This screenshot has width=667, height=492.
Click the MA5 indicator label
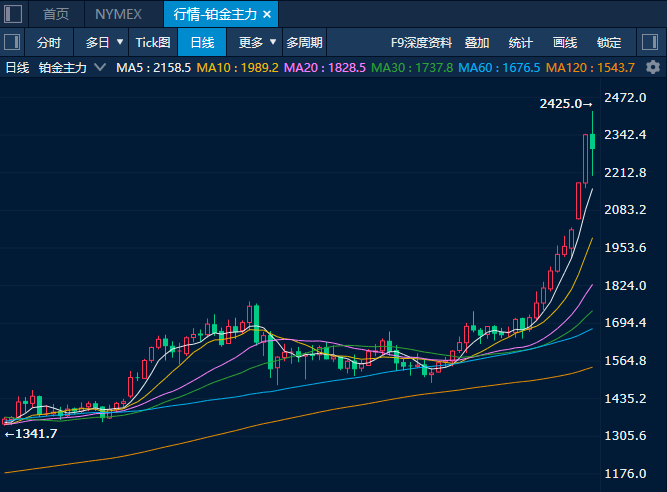click(x=153, y=67)
